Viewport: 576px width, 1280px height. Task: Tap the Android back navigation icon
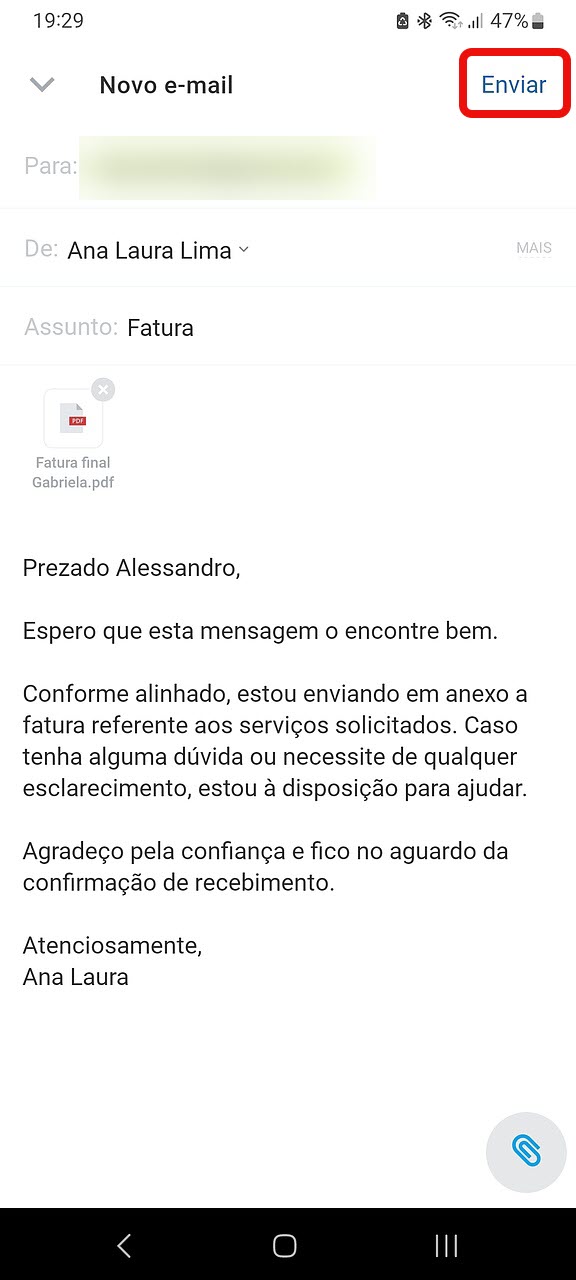coord(125,1245)
